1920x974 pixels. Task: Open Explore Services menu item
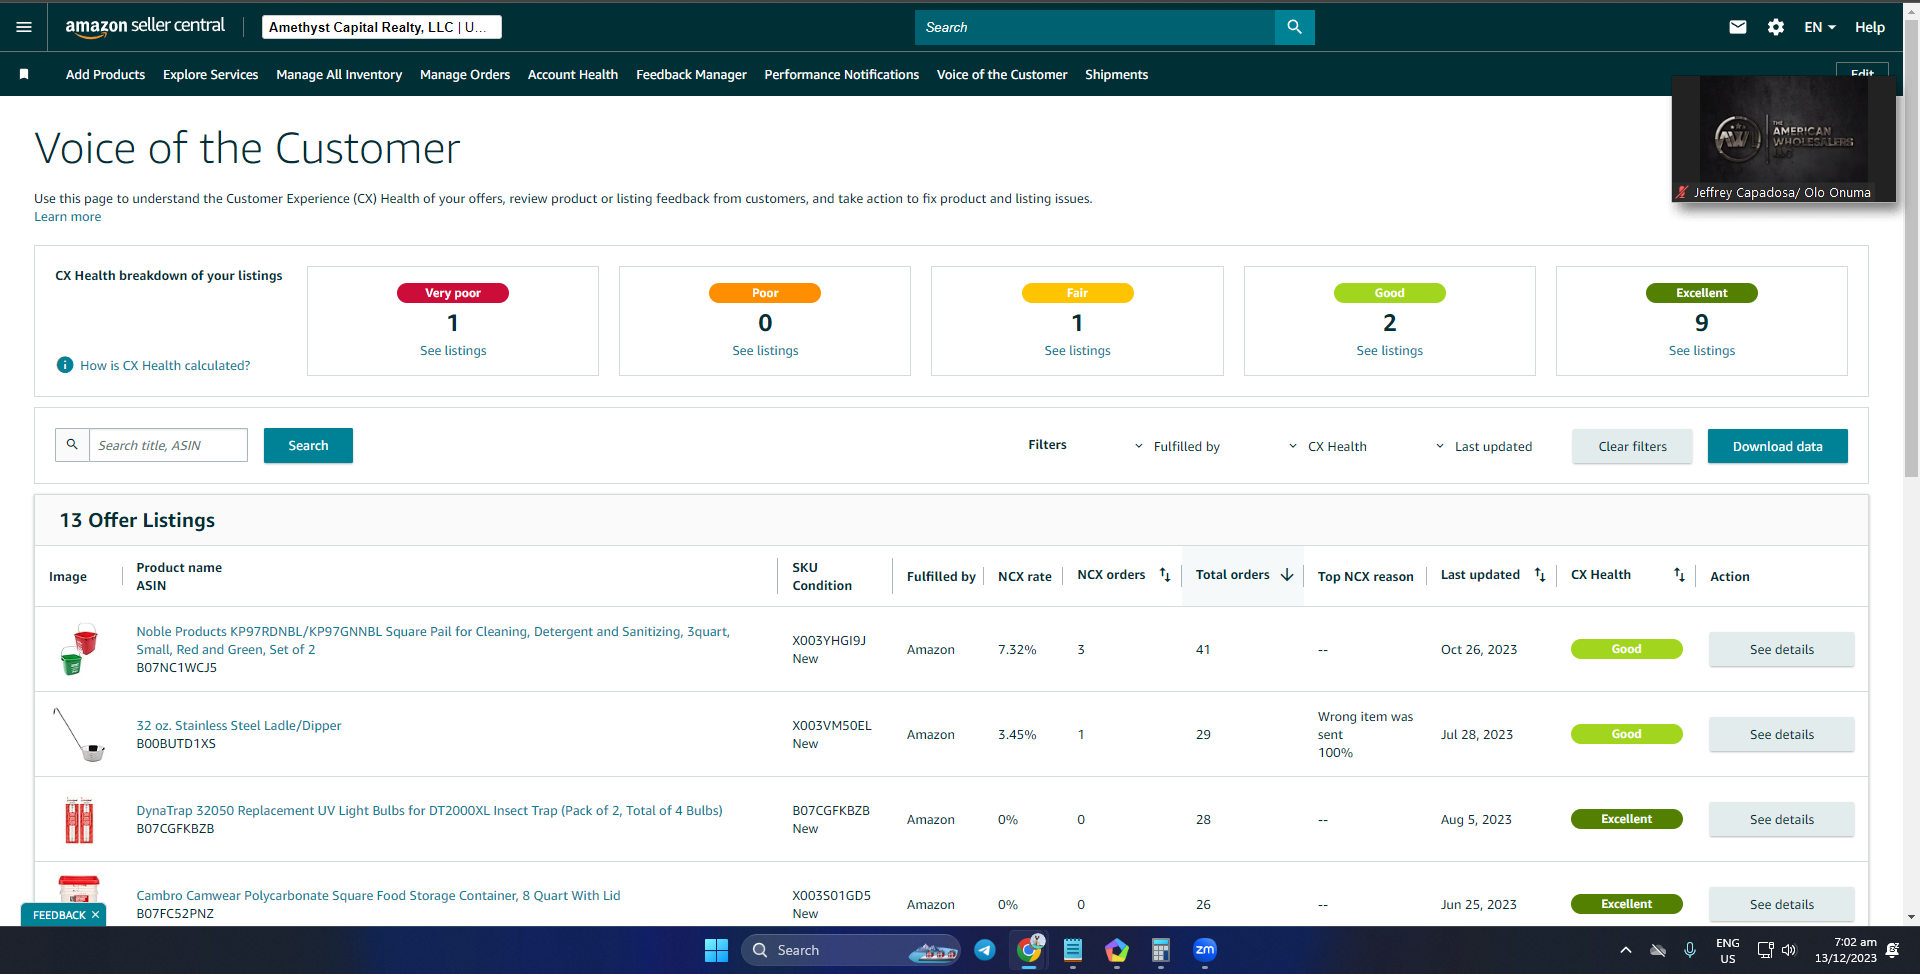coord(210,74)
